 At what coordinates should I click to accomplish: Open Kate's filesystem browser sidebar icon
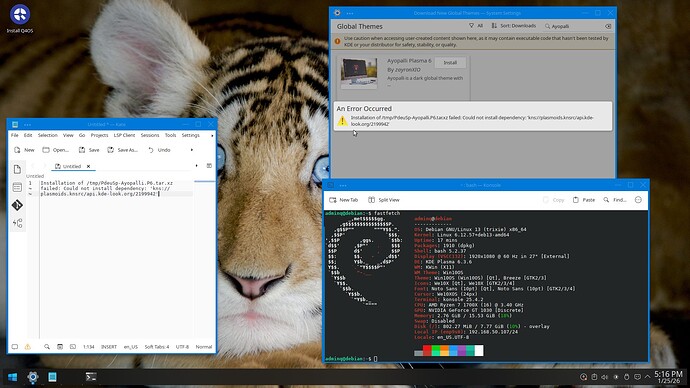[17, 187]
